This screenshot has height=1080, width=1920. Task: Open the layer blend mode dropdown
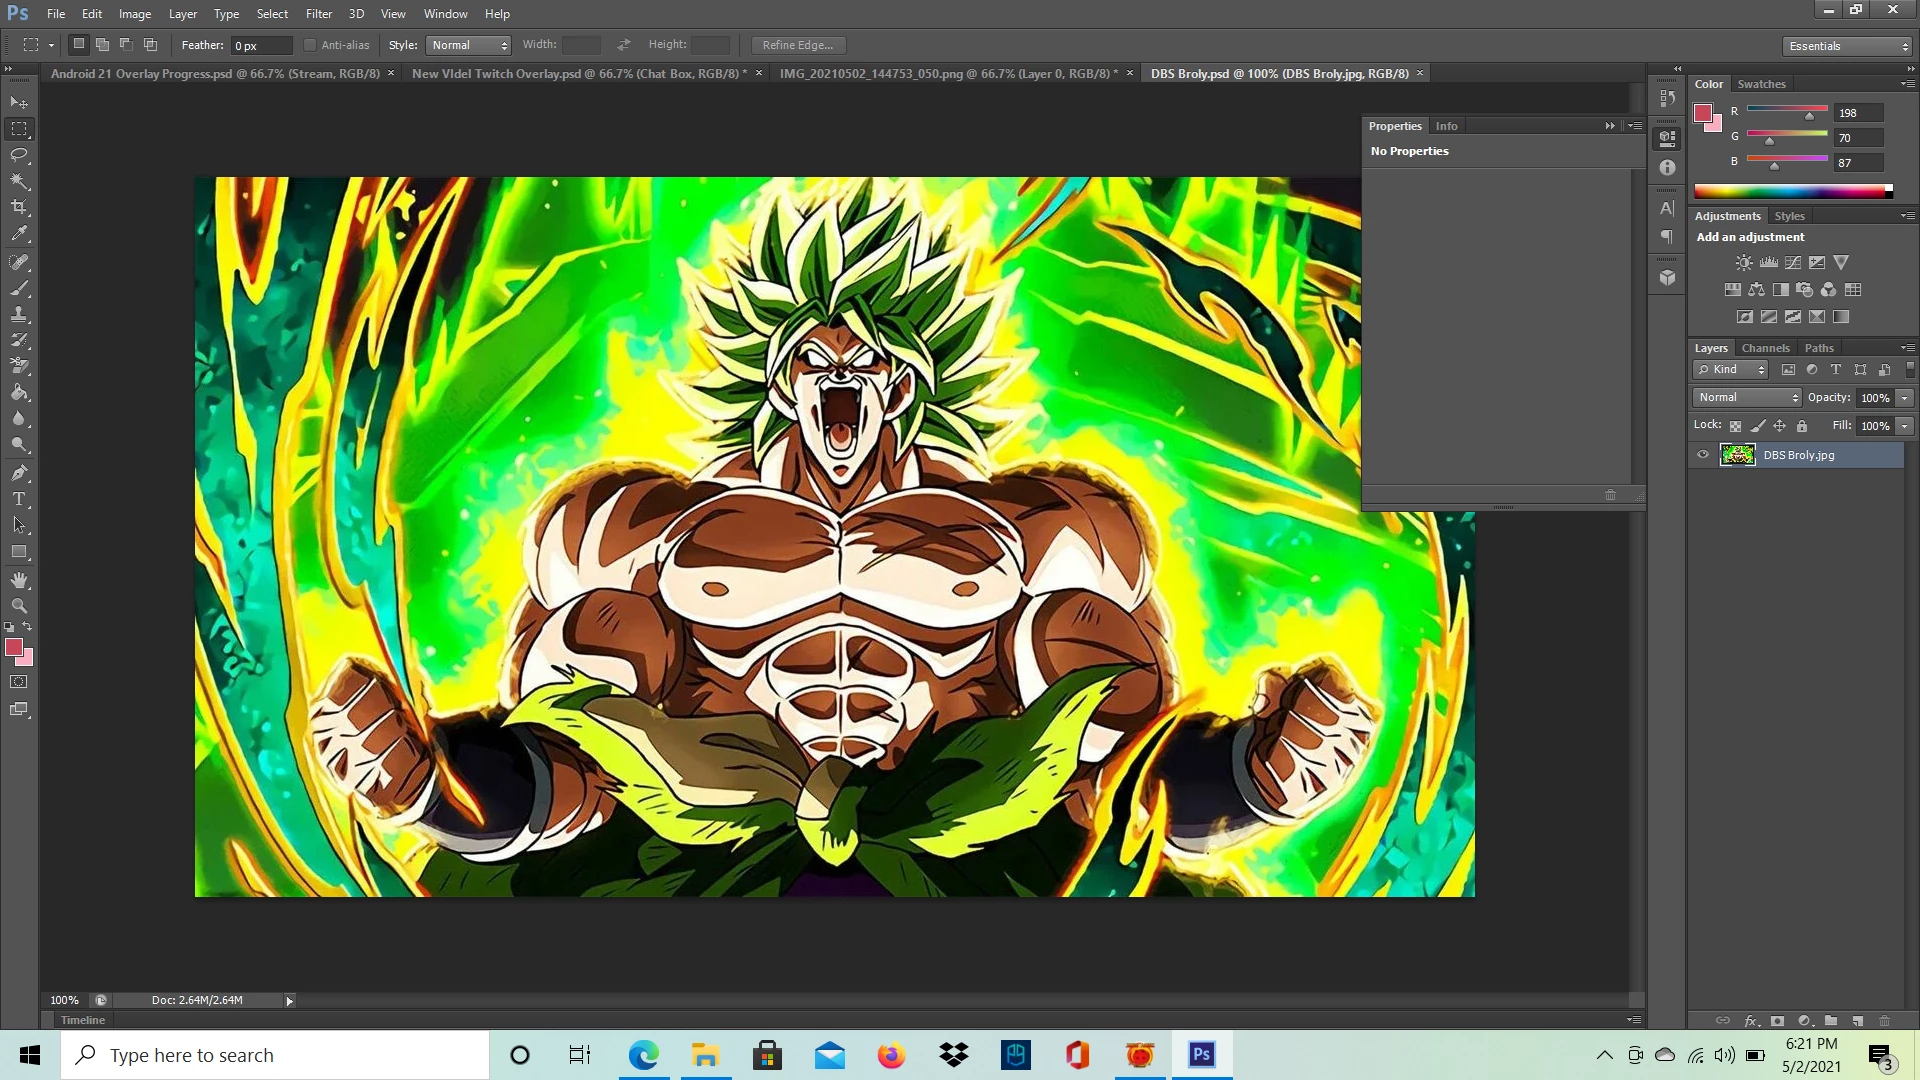coord(1747,398)
